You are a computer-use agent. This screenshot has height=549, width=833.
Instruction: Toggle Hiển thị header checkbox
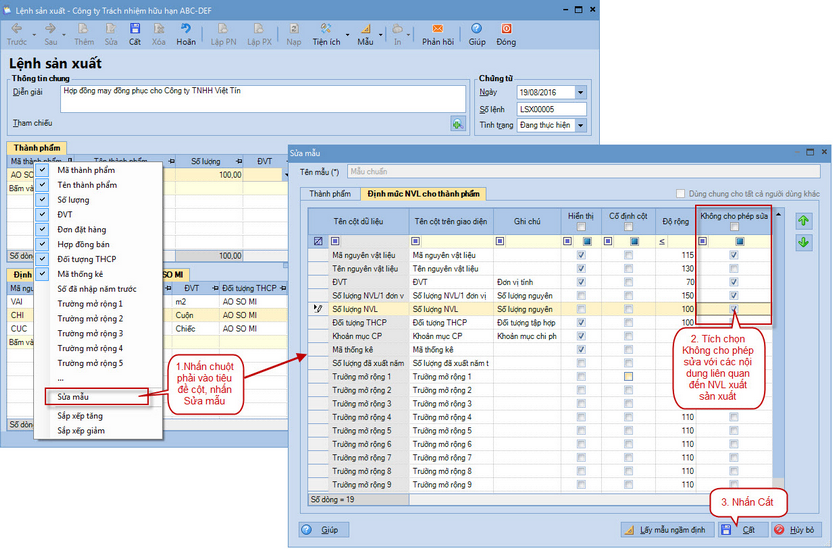pos(581,227)
